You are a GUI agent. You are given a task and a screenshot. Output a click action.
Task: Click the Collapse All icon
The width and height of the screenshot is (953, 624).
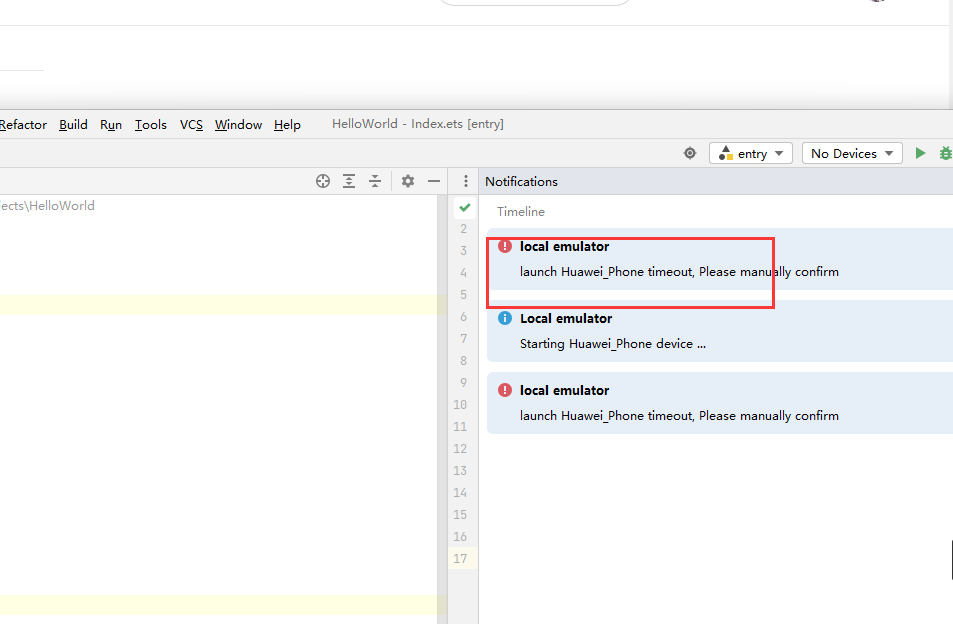[x=375, y=181]
